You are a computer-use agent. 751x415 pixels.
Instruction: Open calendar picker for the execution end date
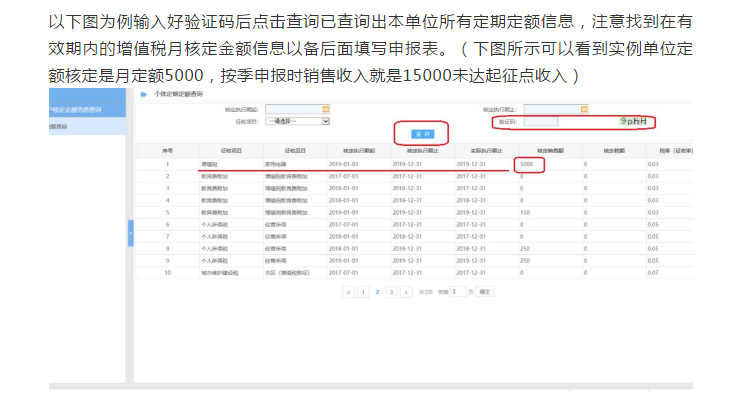click(x=584, y=109)
